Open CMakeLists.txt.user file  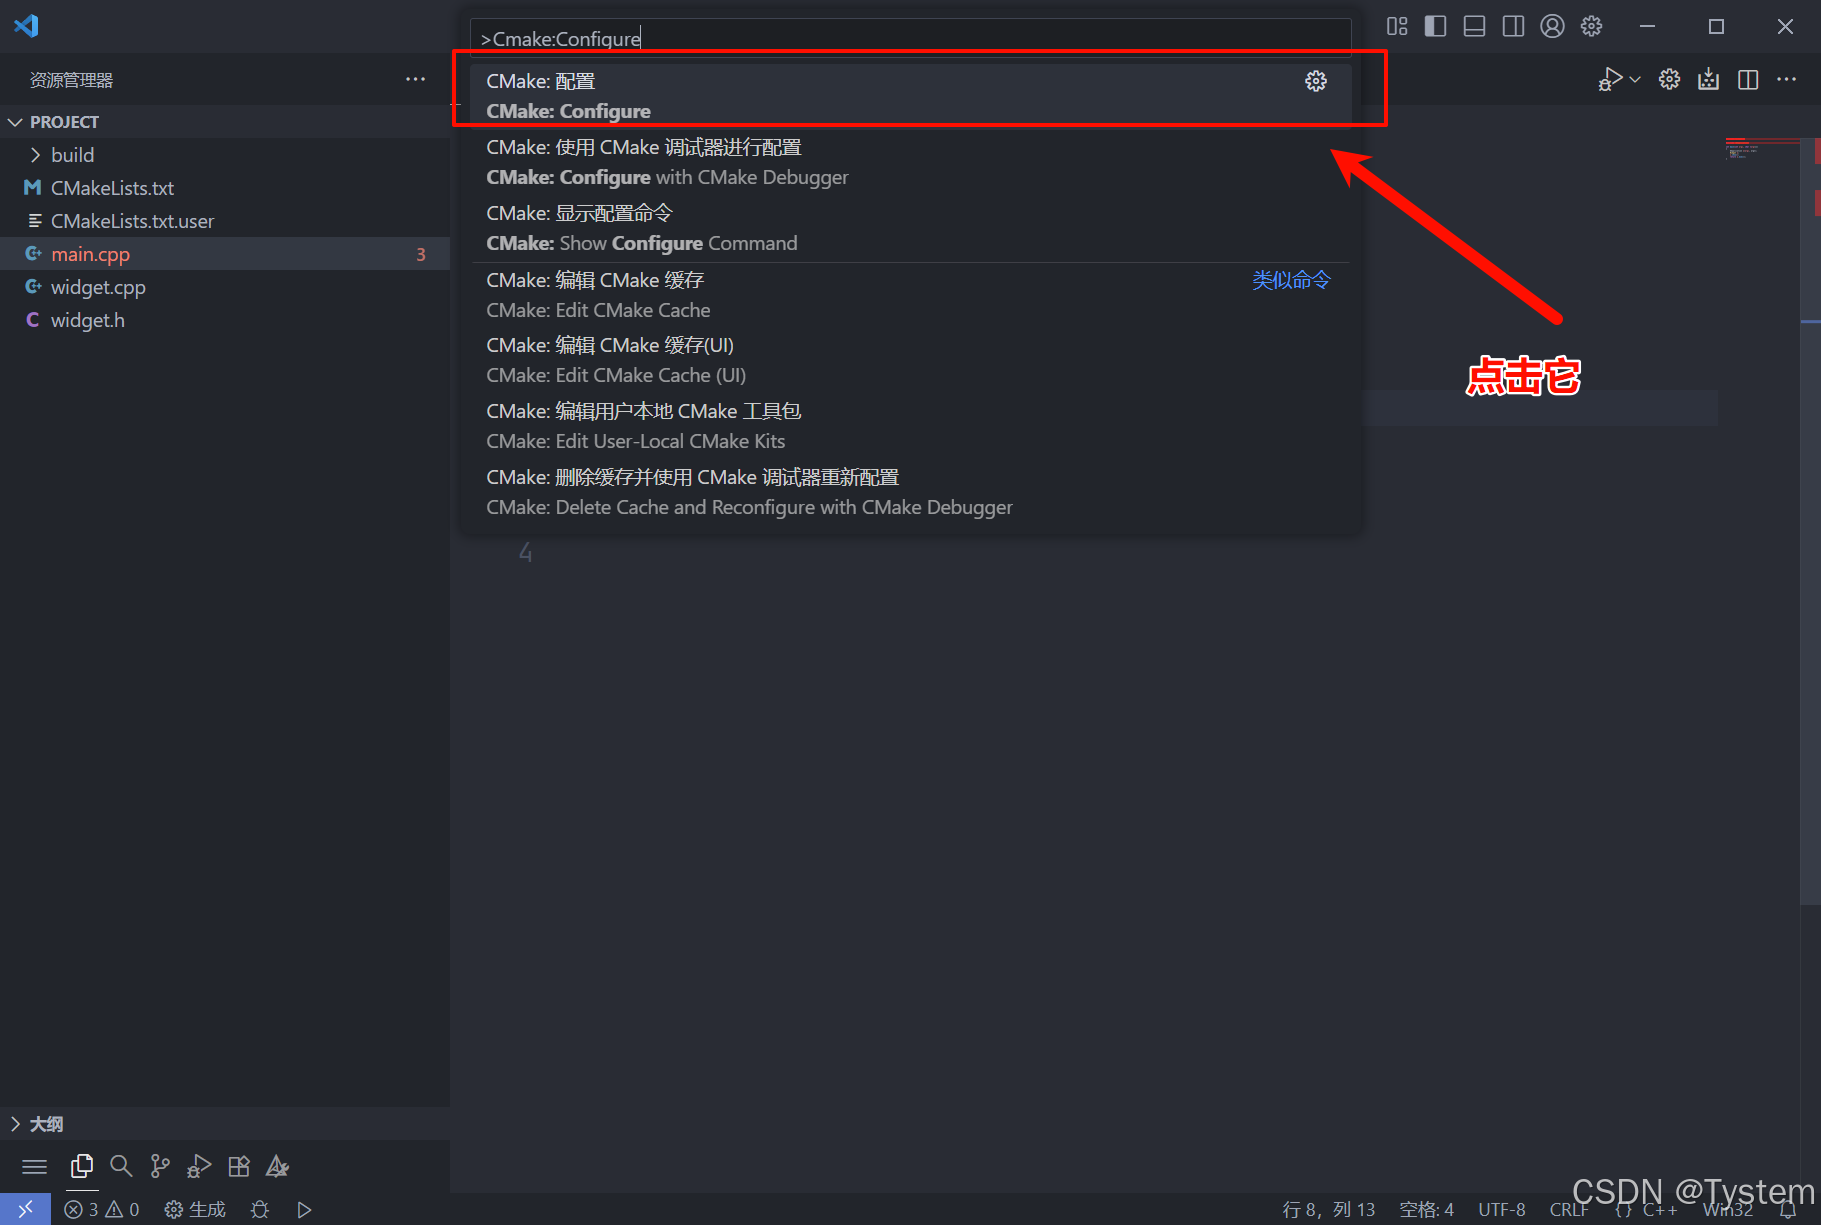(225, 221)
